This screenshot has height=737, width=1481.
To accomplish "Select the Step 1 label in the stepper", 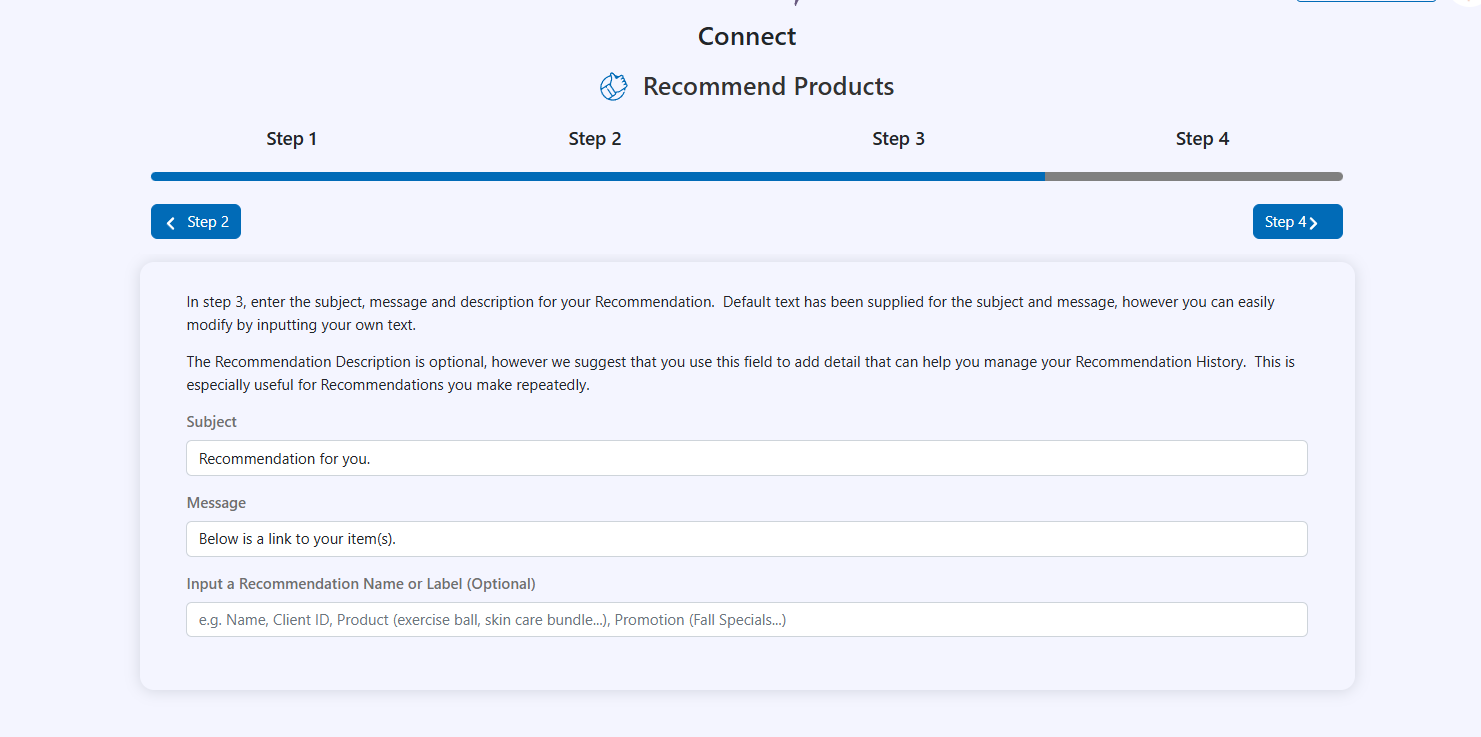I will (291, 139).
